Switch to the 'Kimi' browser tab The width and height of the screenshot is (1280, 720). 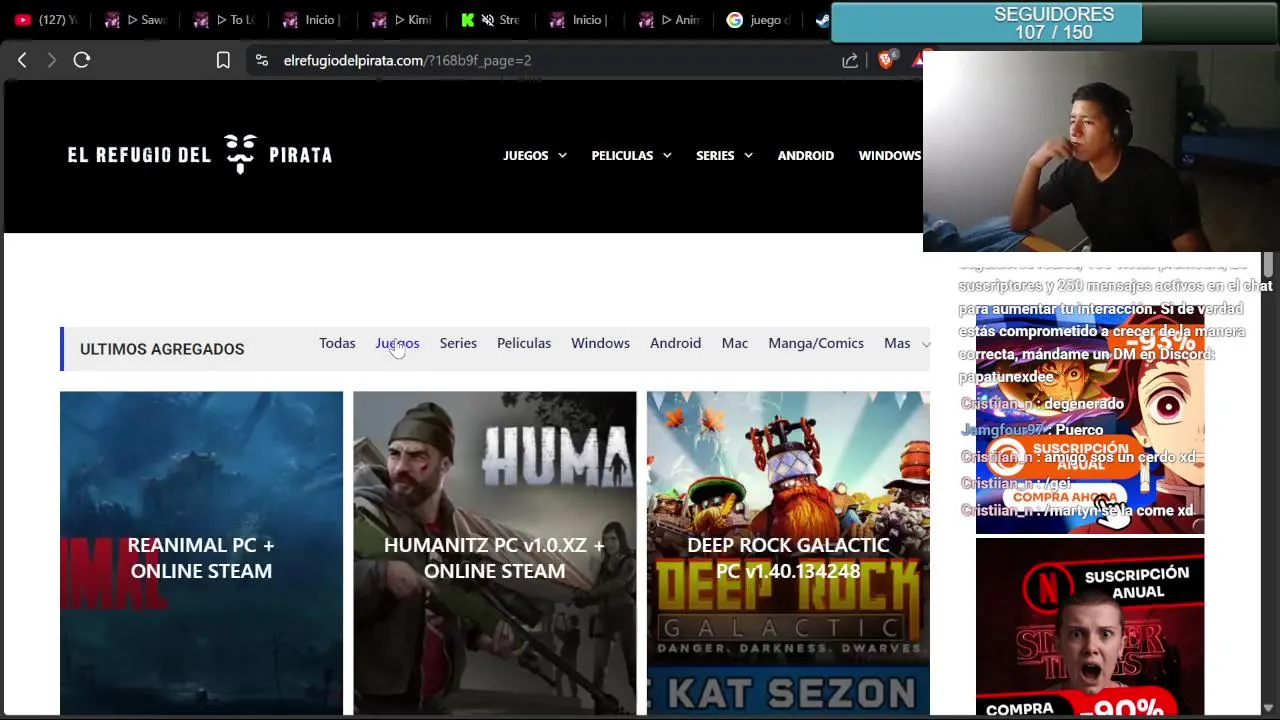[402, 20]
